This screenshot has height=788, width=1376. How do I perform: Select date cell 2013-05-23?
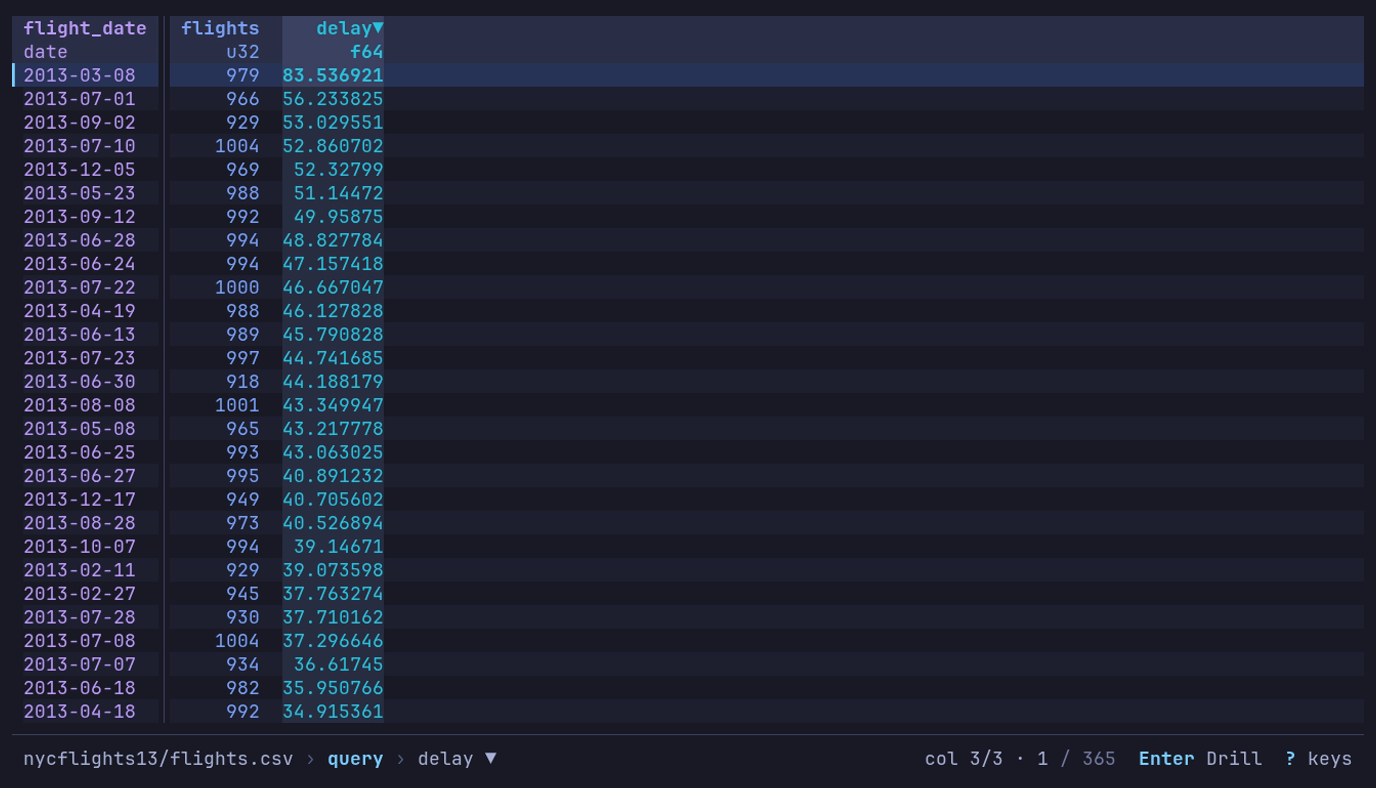pyautogui.click(x=79, y=193)
